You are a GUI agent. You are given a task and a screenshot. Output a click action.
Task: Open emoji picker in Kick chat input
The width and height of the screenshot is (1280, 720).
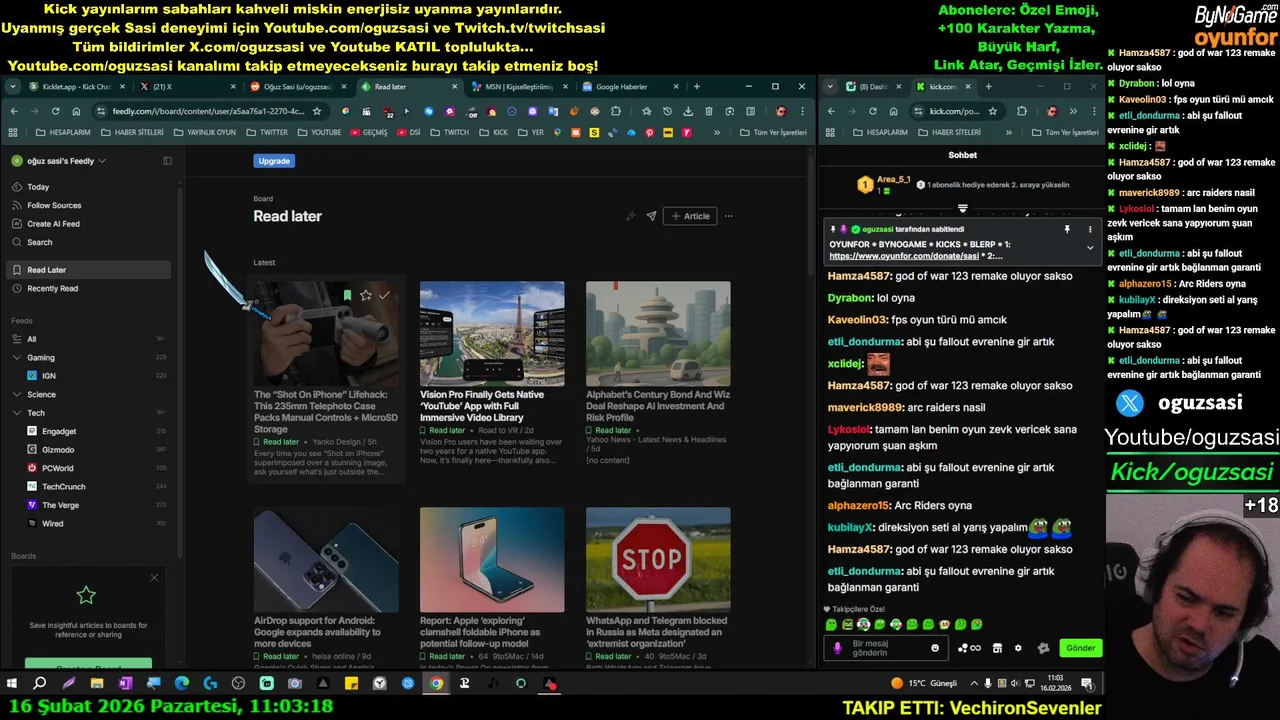click(x=935, y=648)
